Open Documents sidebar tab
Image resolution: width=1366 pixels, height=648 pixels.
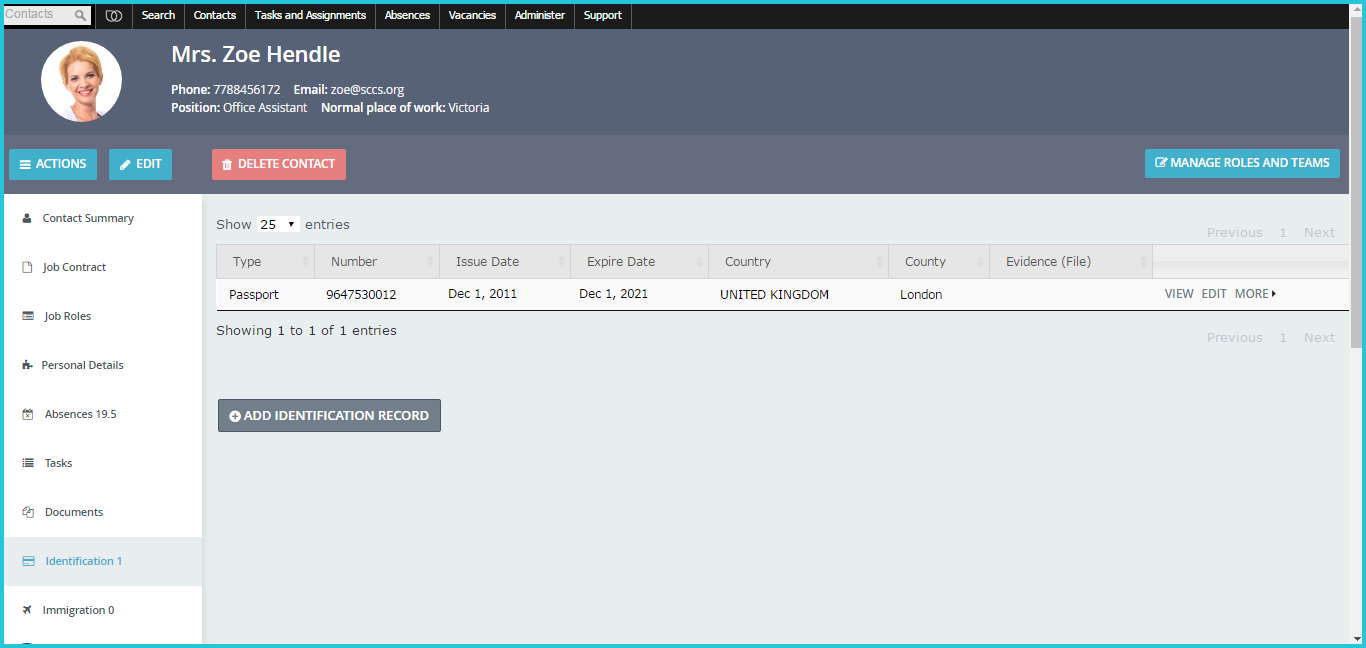[x=103, y=512]
